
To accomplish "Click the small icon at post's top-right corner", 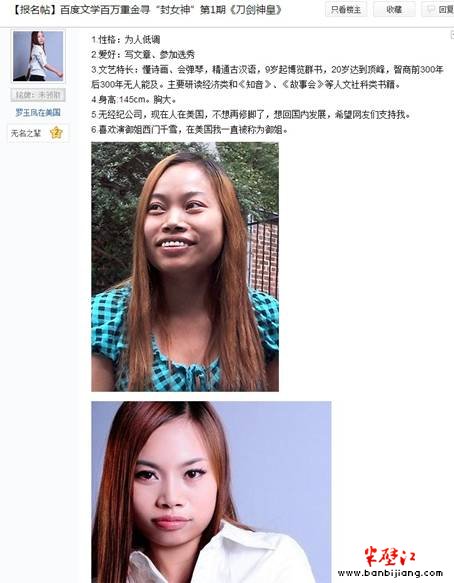I will pyautogui.click(x=452, y=35).
